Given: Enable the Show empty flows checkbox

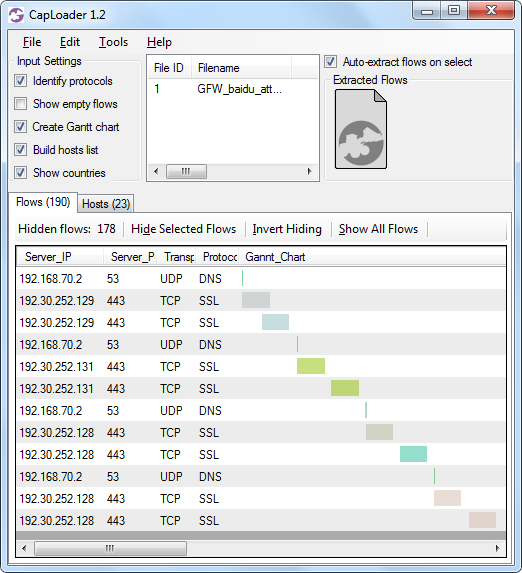Looking at the screenshot, I should (20, 104).
